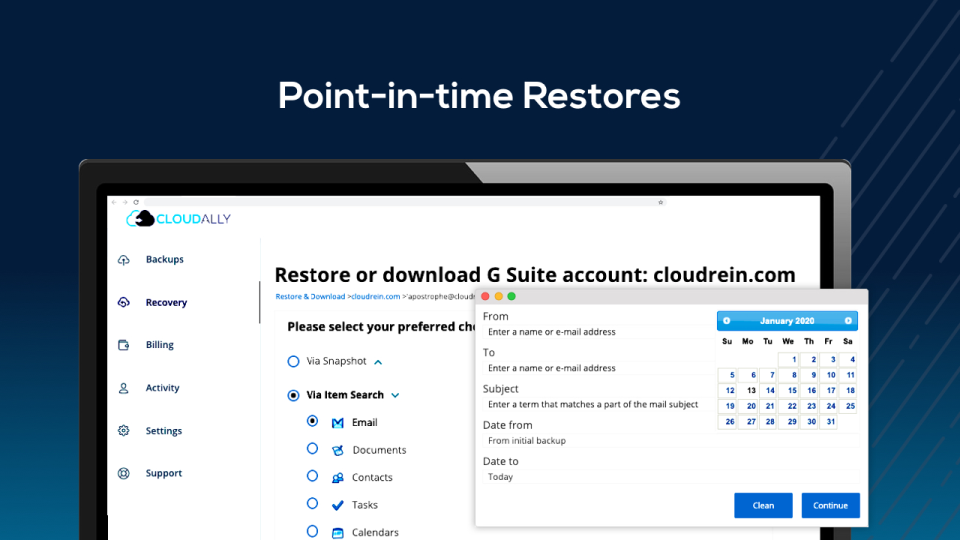Image resolution: width=960 pixels, height=540 pixels.
Task: Close the search dialog with red button
Action: point(486,296)
